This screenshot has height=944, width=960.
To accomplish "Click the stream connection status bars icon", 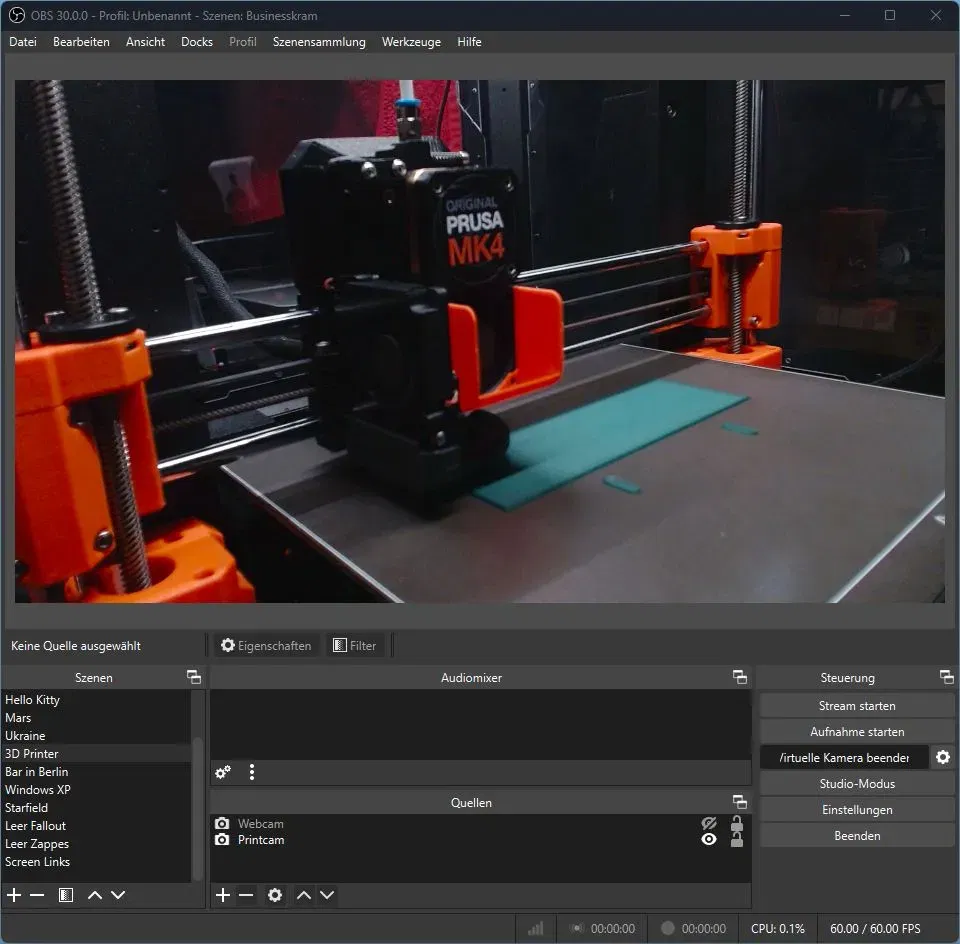I will pyautogui.click(x=536, y=929).
